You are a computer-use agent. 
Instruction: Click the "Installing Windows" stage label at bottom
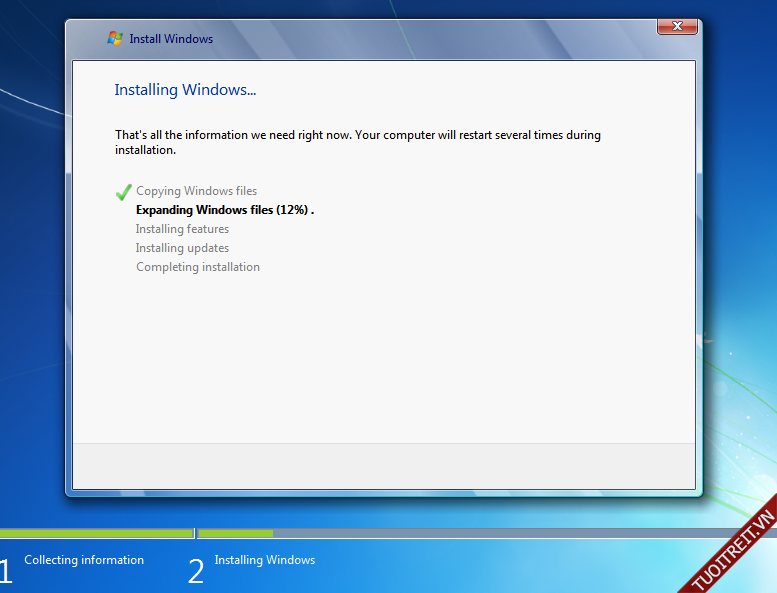(264, 560)
